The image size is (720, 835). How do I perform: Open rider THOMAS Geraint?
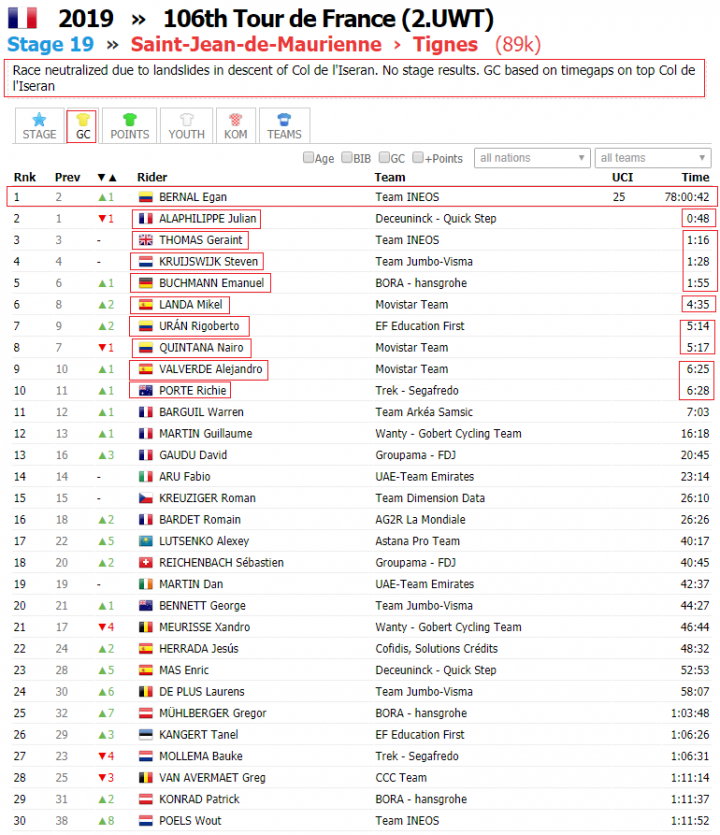point(201,240)
